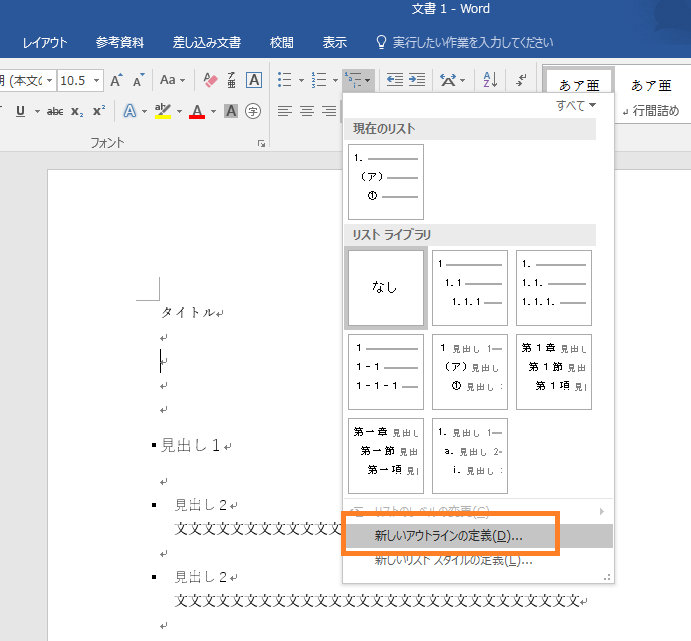Choose 1, 1.1, 1.1.1 list style
The height and width of the screenshot is (641, 691).
[x=470, y=288]
